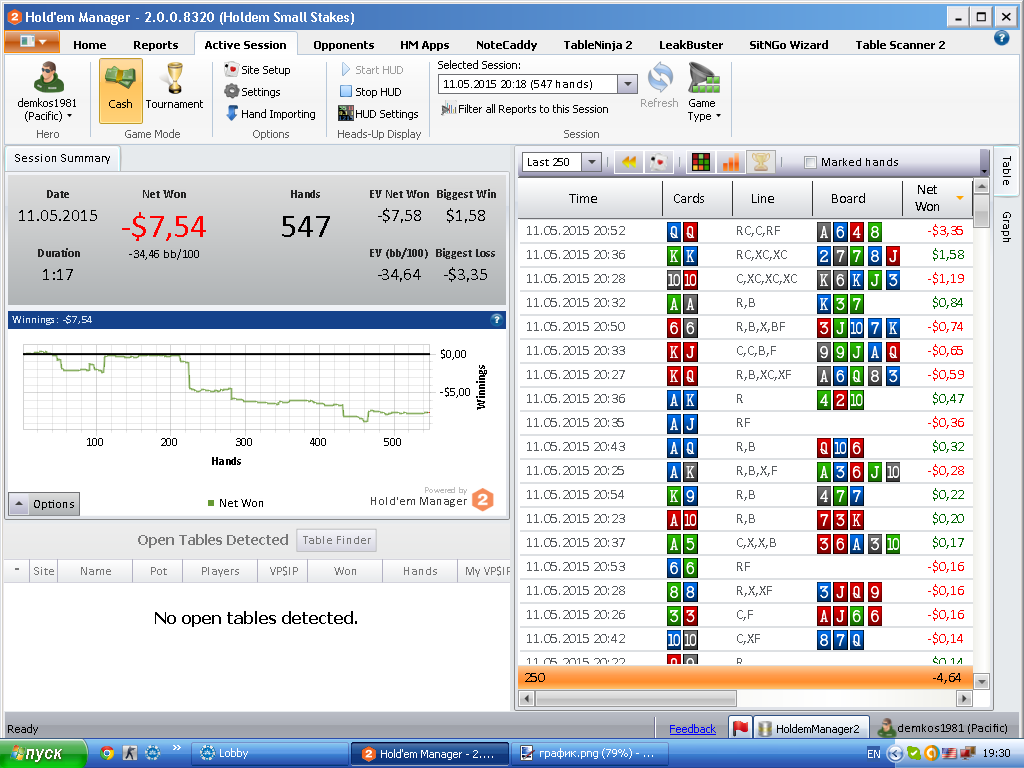Click HoldemManager2 database status item
1024x768 pixels.
[x=810, y=728]
